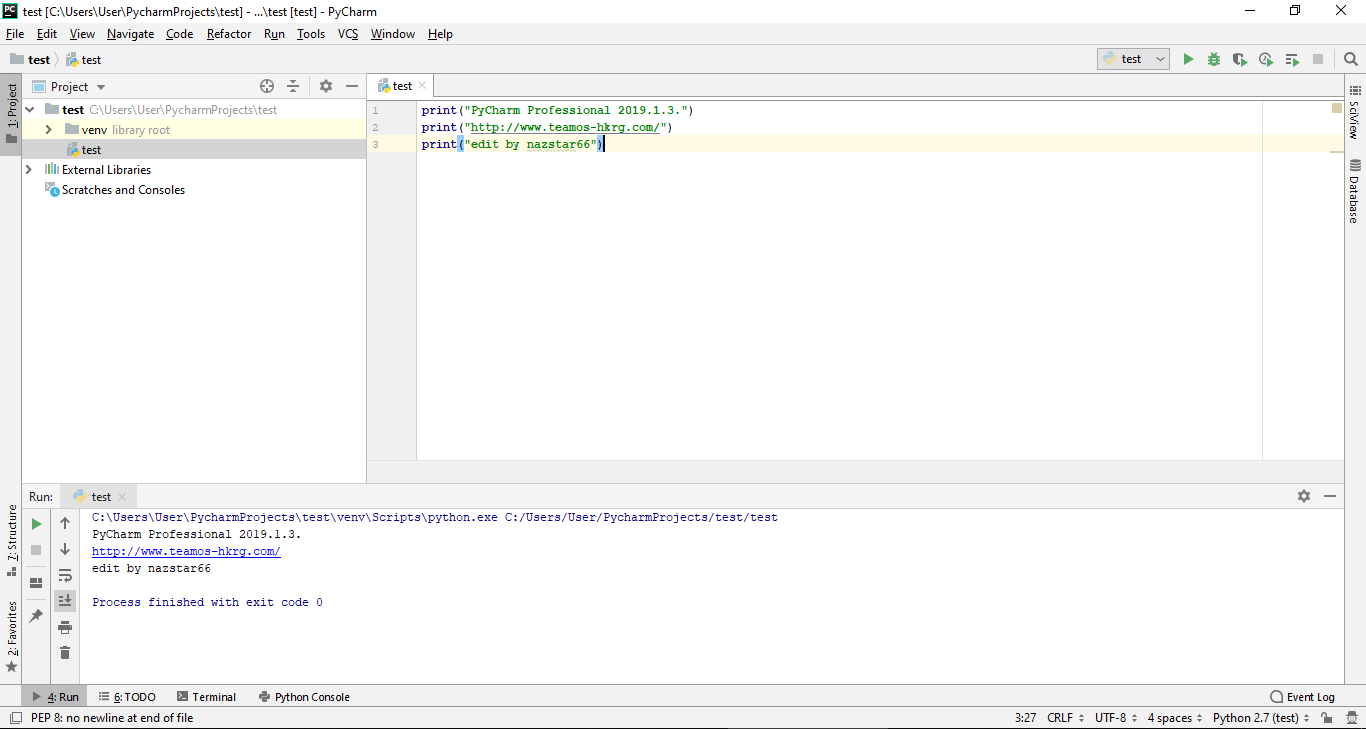Open the Code menu

point(180,34)
